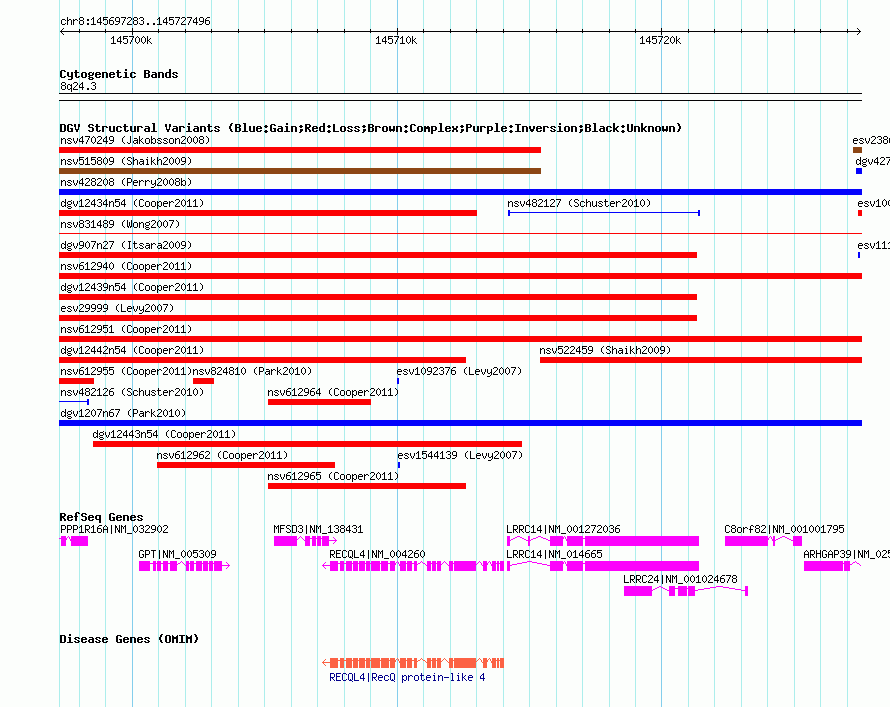
Task: Open the RECQL4|RecQ protein-like 4 link
Action: click(x=407, y=677)
